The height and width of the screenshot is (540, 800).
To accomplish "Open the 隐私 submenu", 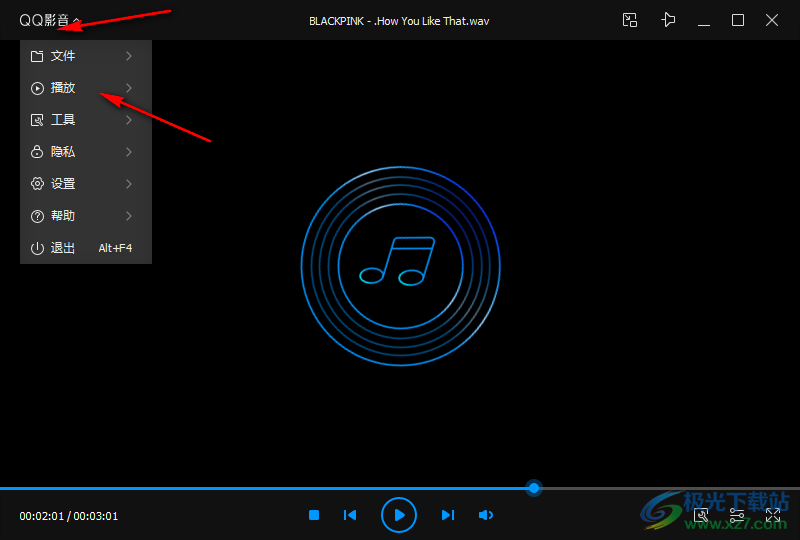I will [x=86, y=152].
